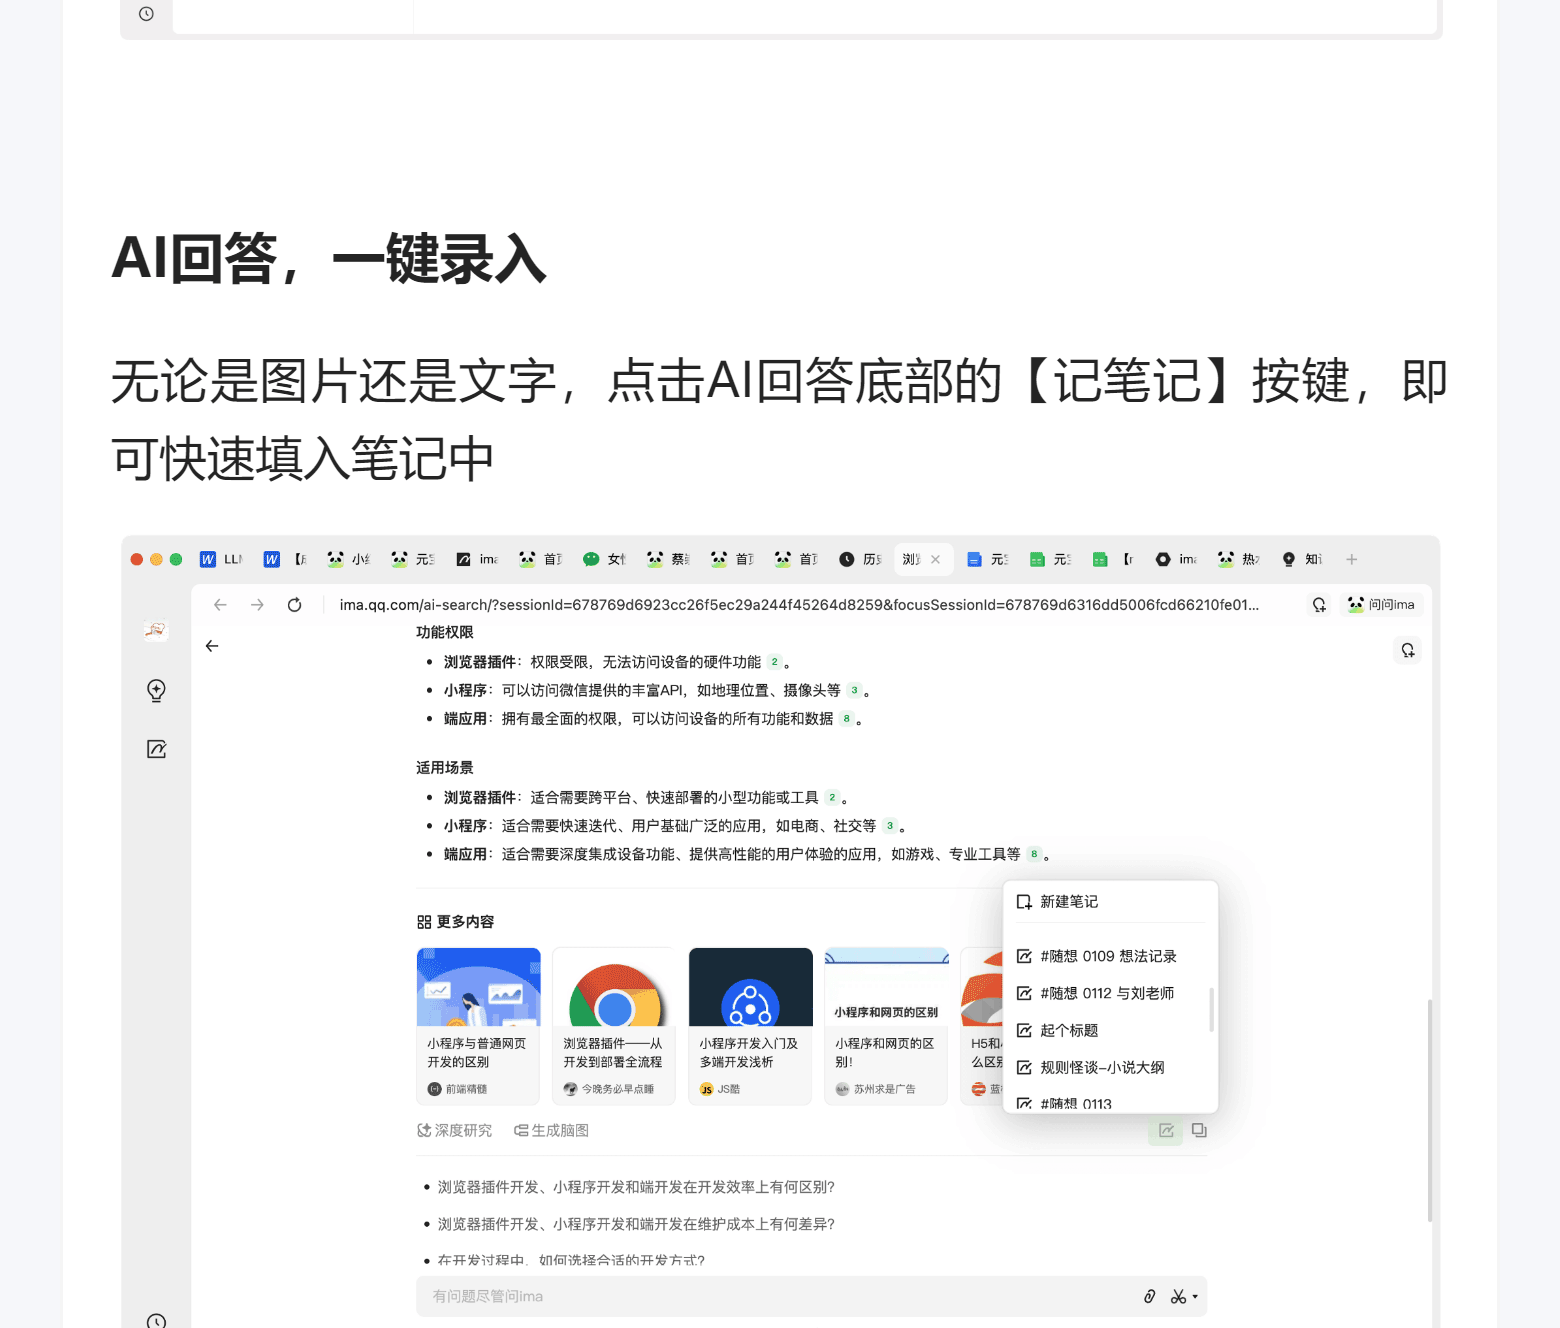This screenshot has width=1560, height=1328.
Task: Choose note #随想 0109 想法记录
Action: click(x=1107, y=957)
